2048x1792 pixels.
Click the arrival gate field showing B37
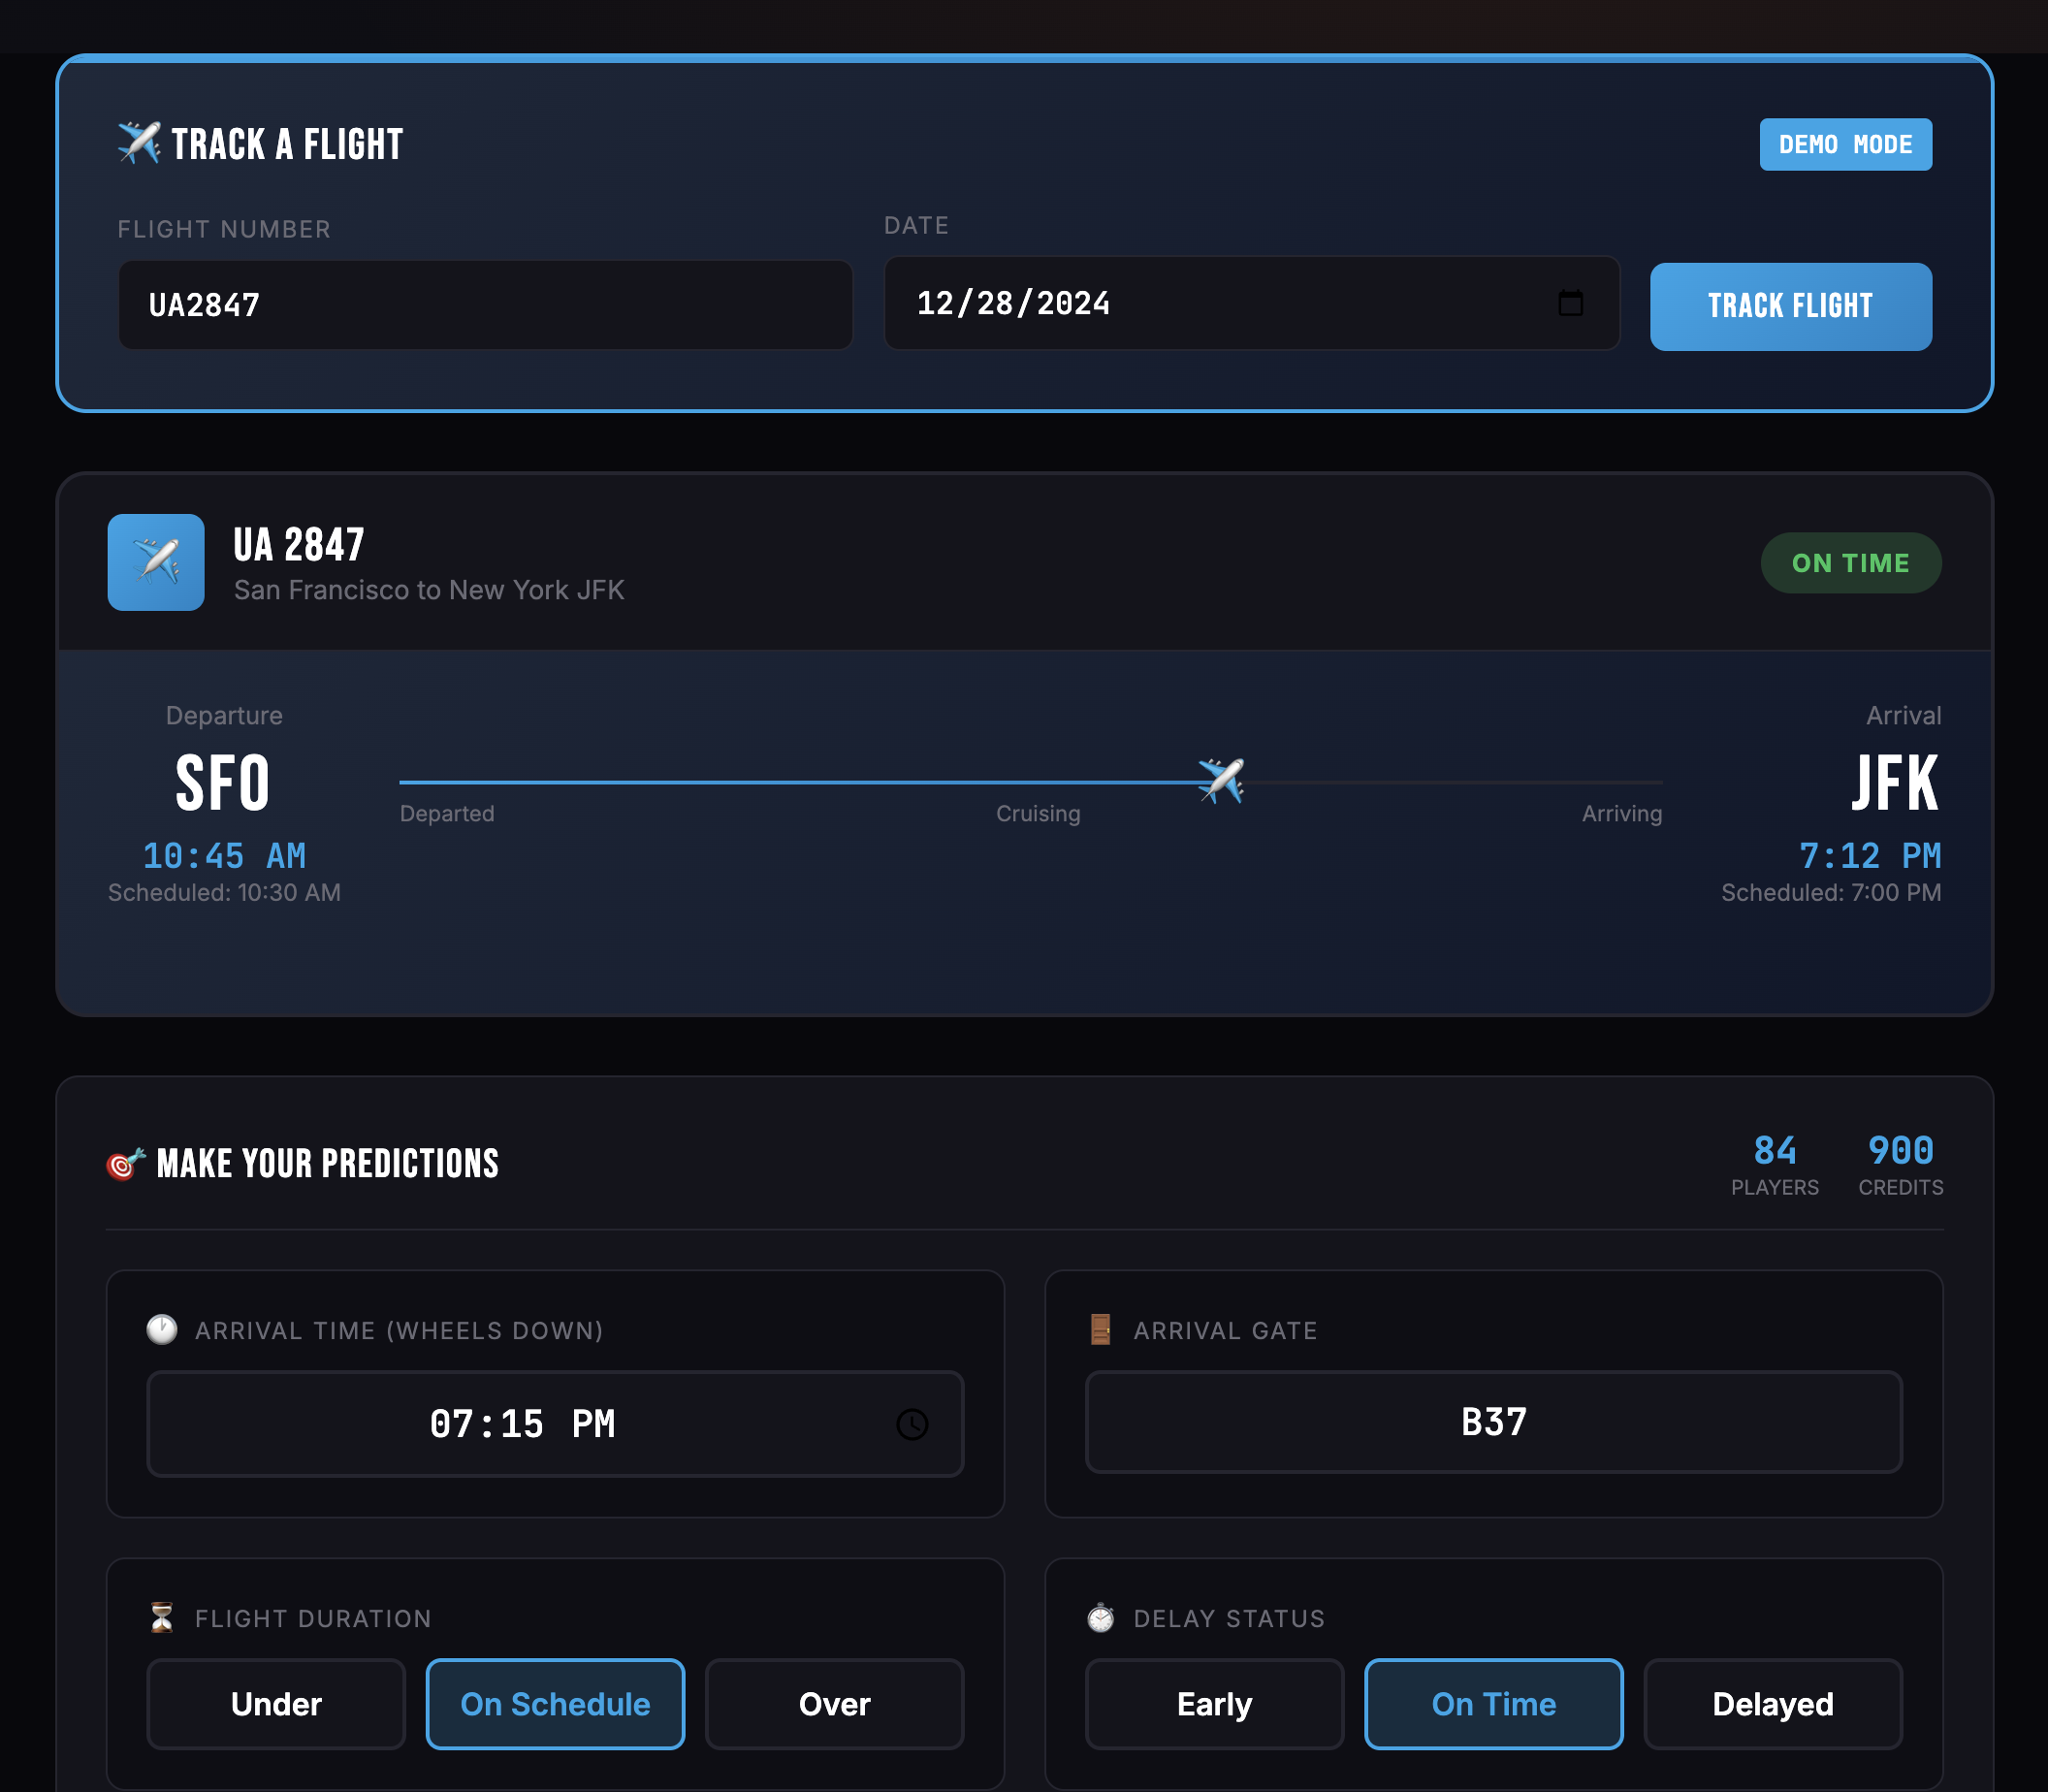[x=1494, y=1424]
